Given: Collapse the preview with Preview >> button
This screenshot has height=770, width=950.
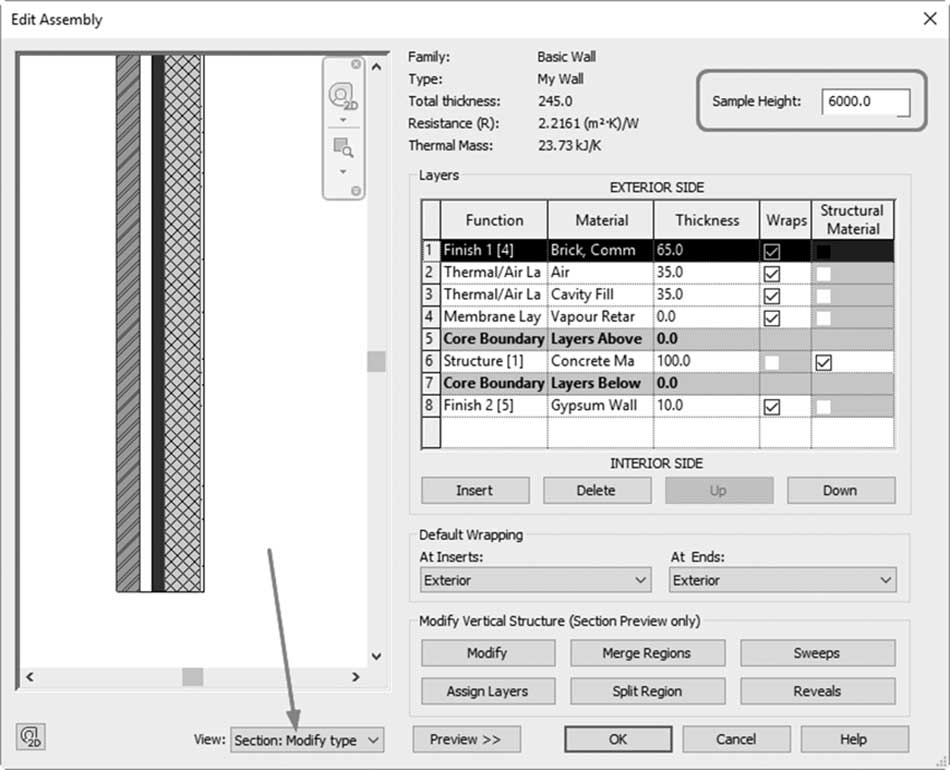Looking at the screenshot, I should 467,739.
